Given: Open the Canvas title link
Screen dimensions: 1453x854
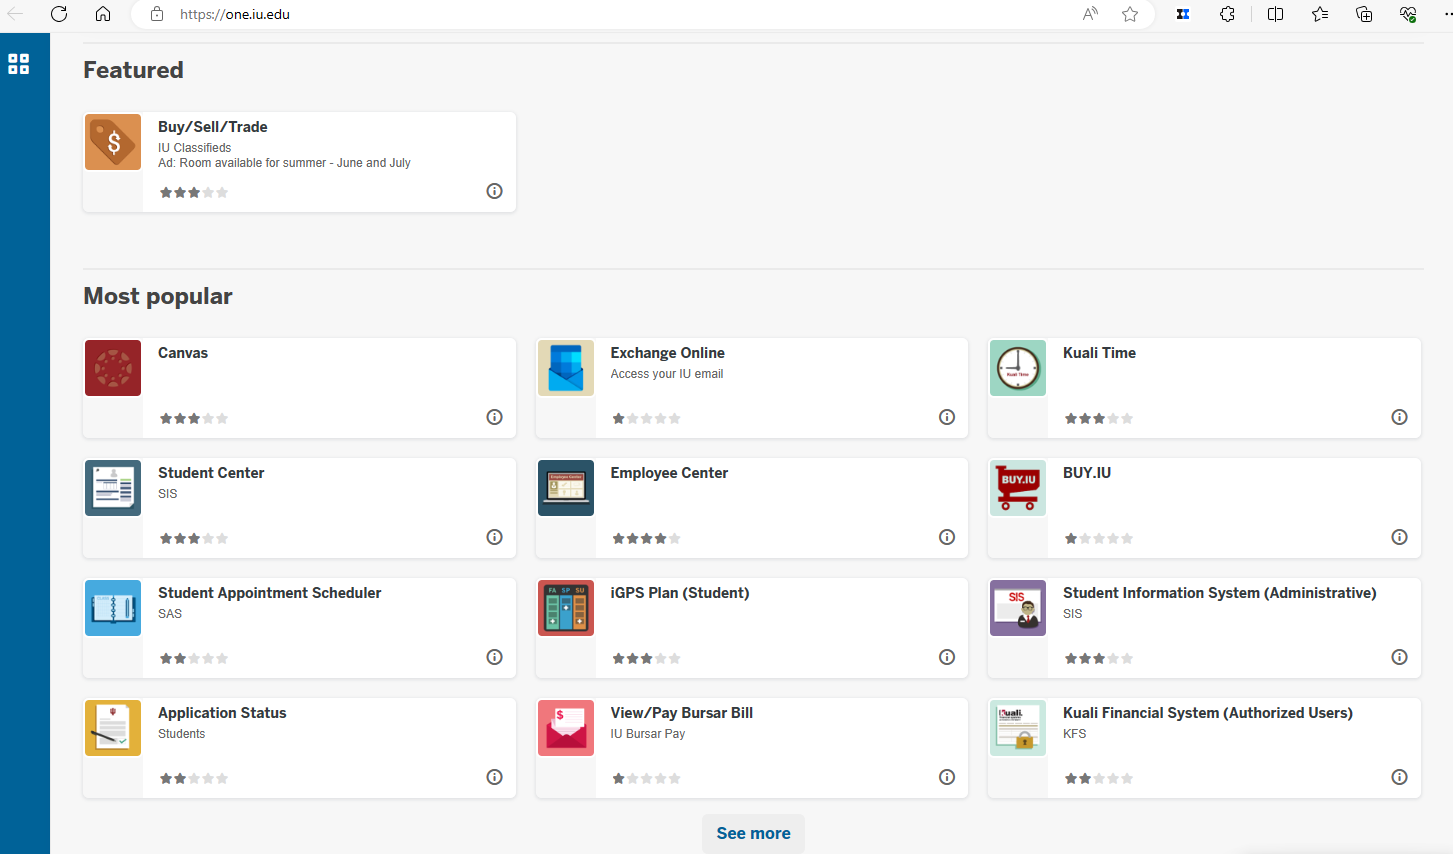Looking at the screenshot, I should click(x=183, y=353).
